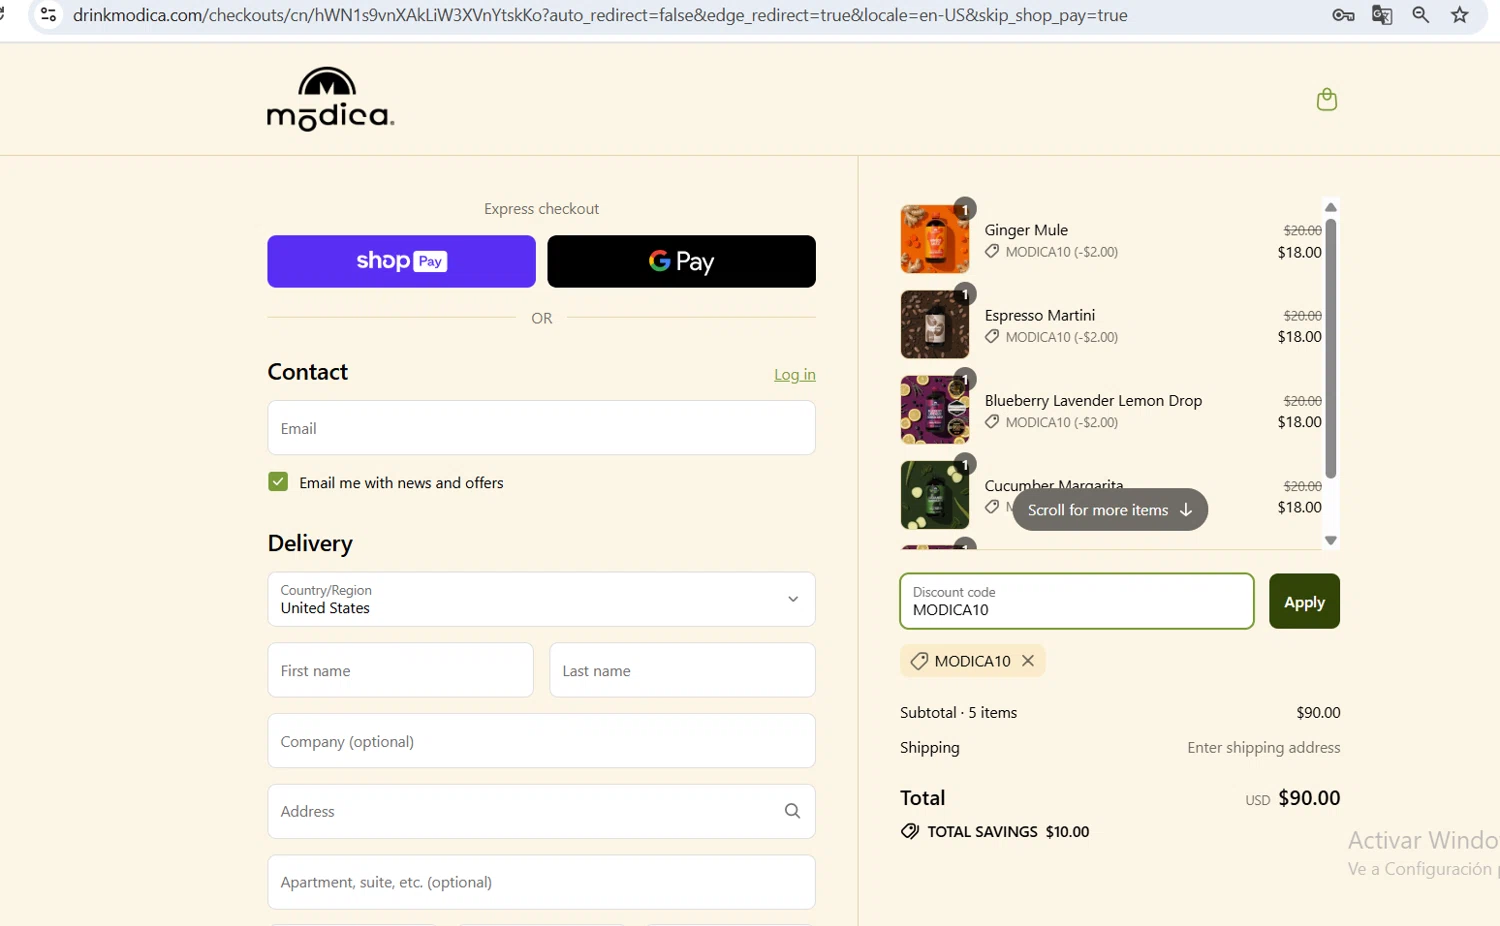Screen dimensions: 1500x926
Task: Remove the MODICA10 discount tag
Action: pos(1027,661)
